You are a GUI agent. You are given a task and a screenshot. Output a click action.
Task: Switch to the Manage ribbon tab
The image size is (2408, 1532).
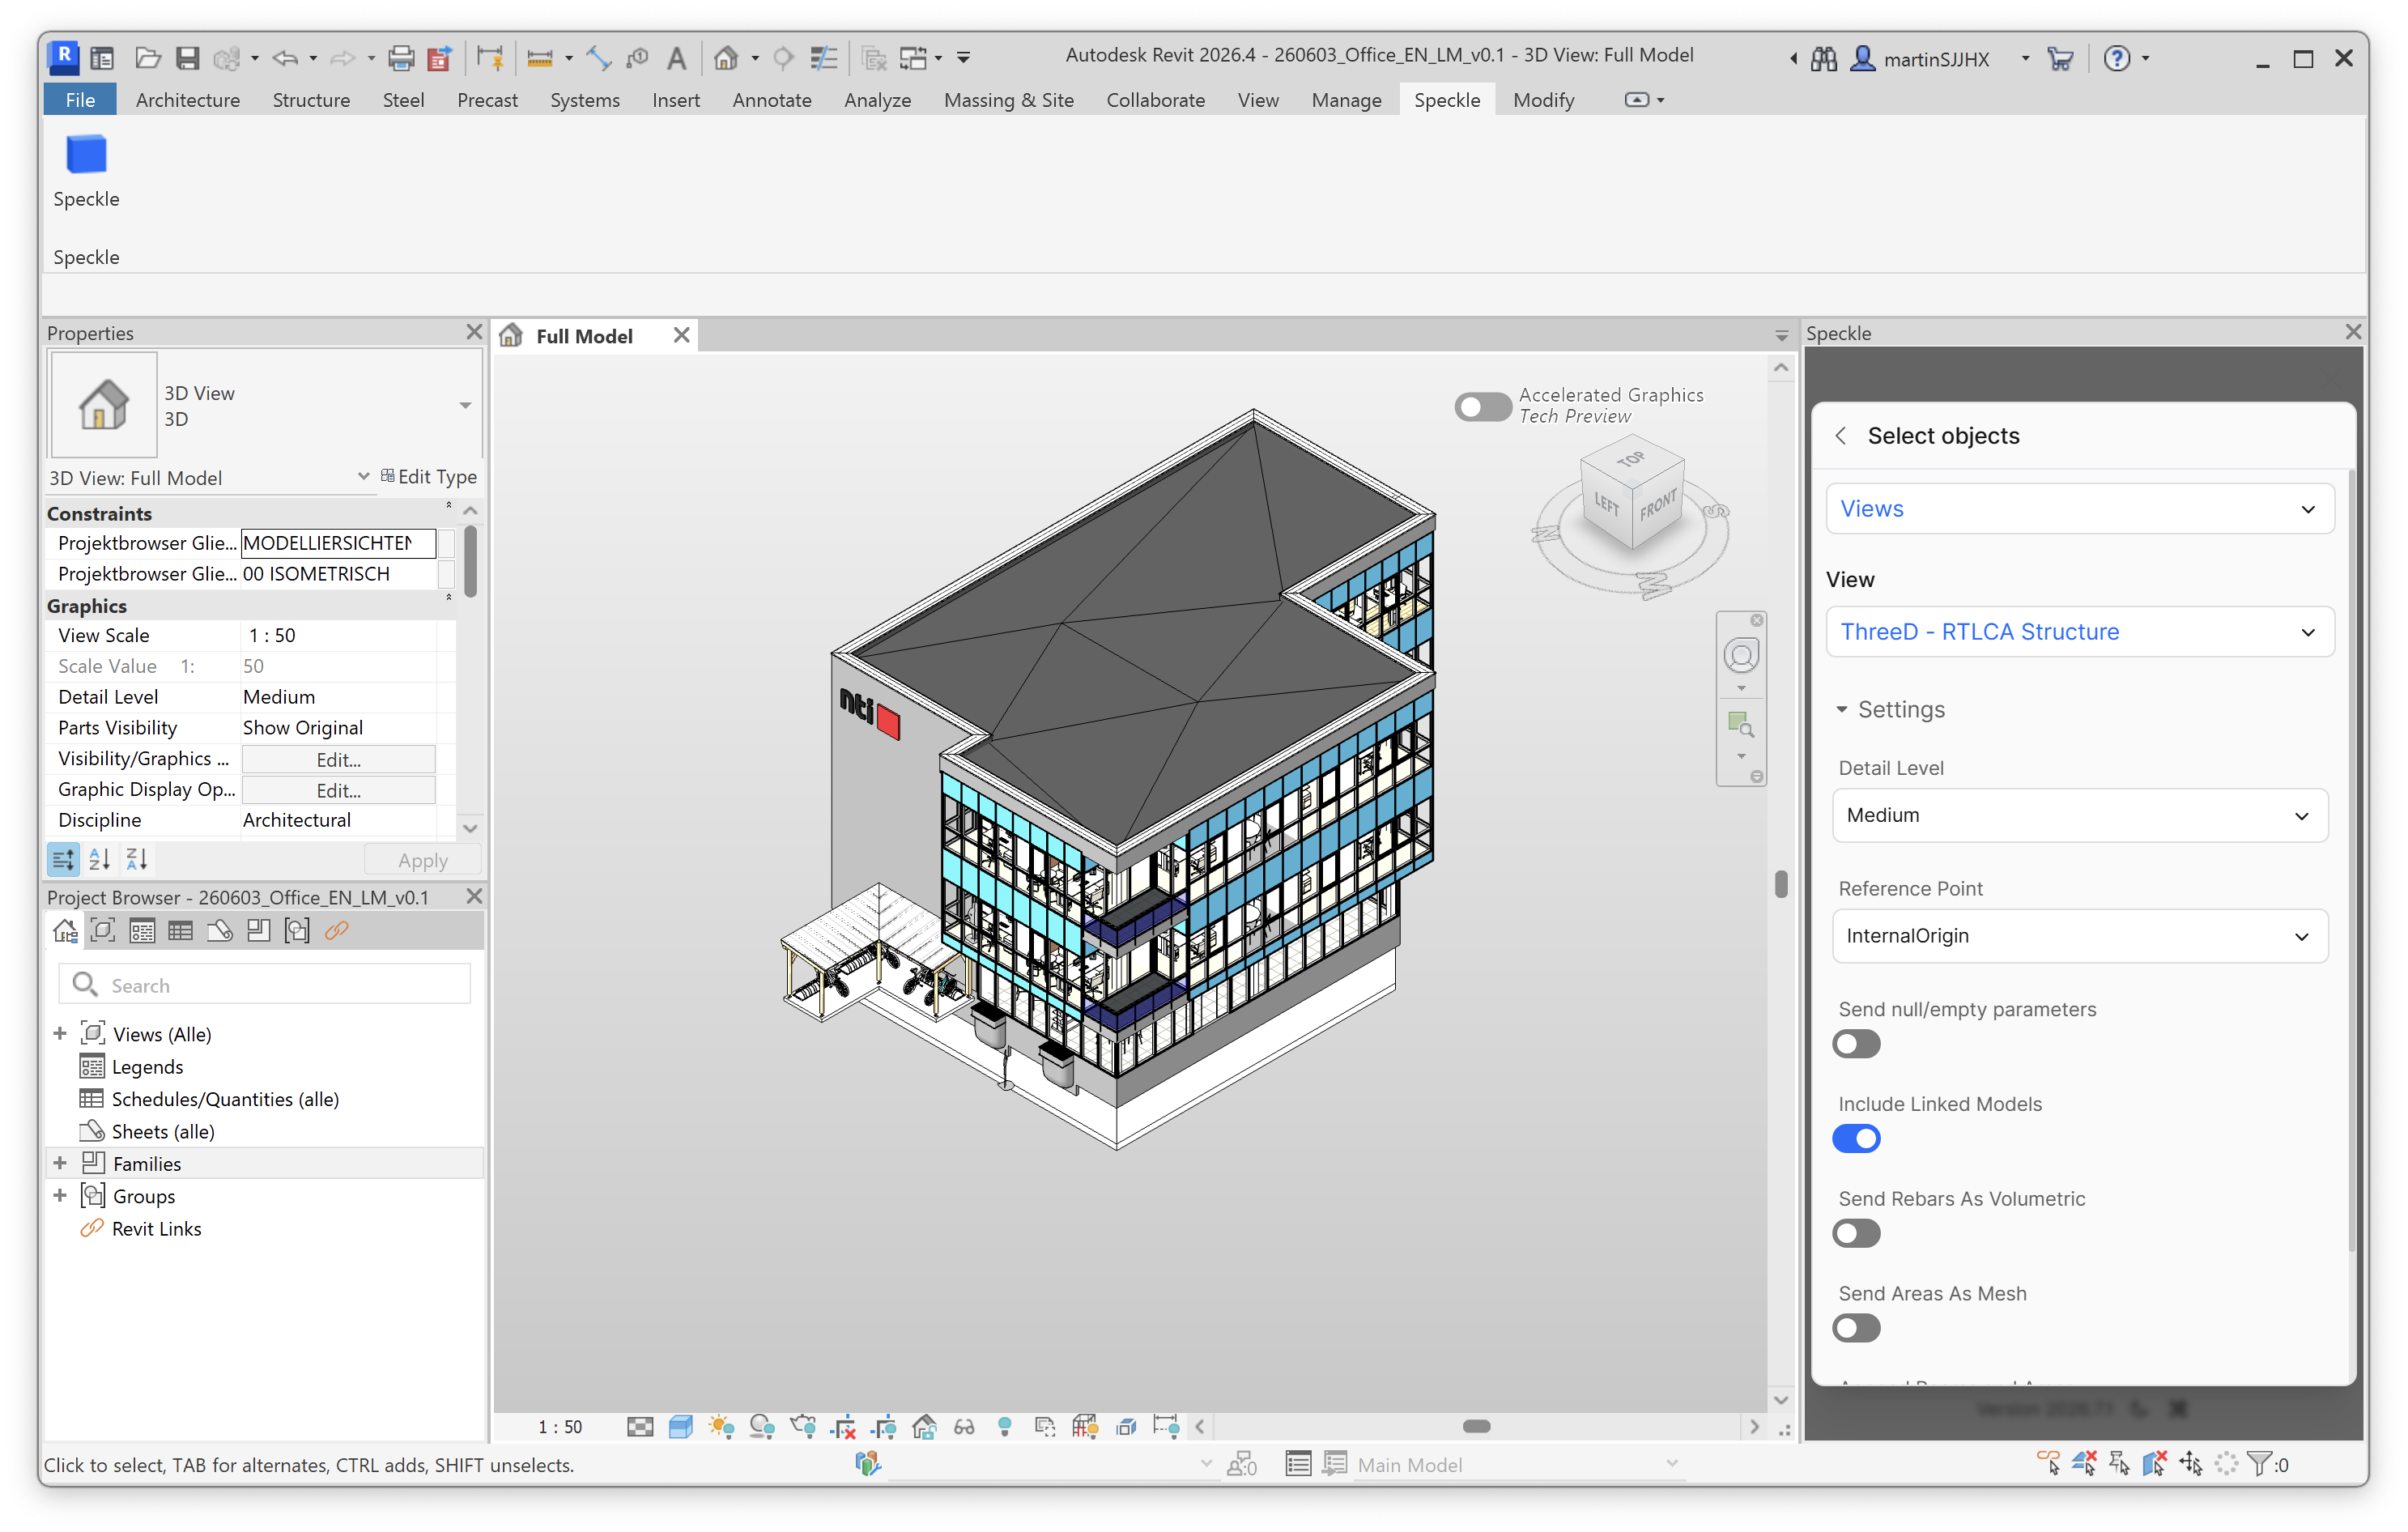[x=1346, y=100]
